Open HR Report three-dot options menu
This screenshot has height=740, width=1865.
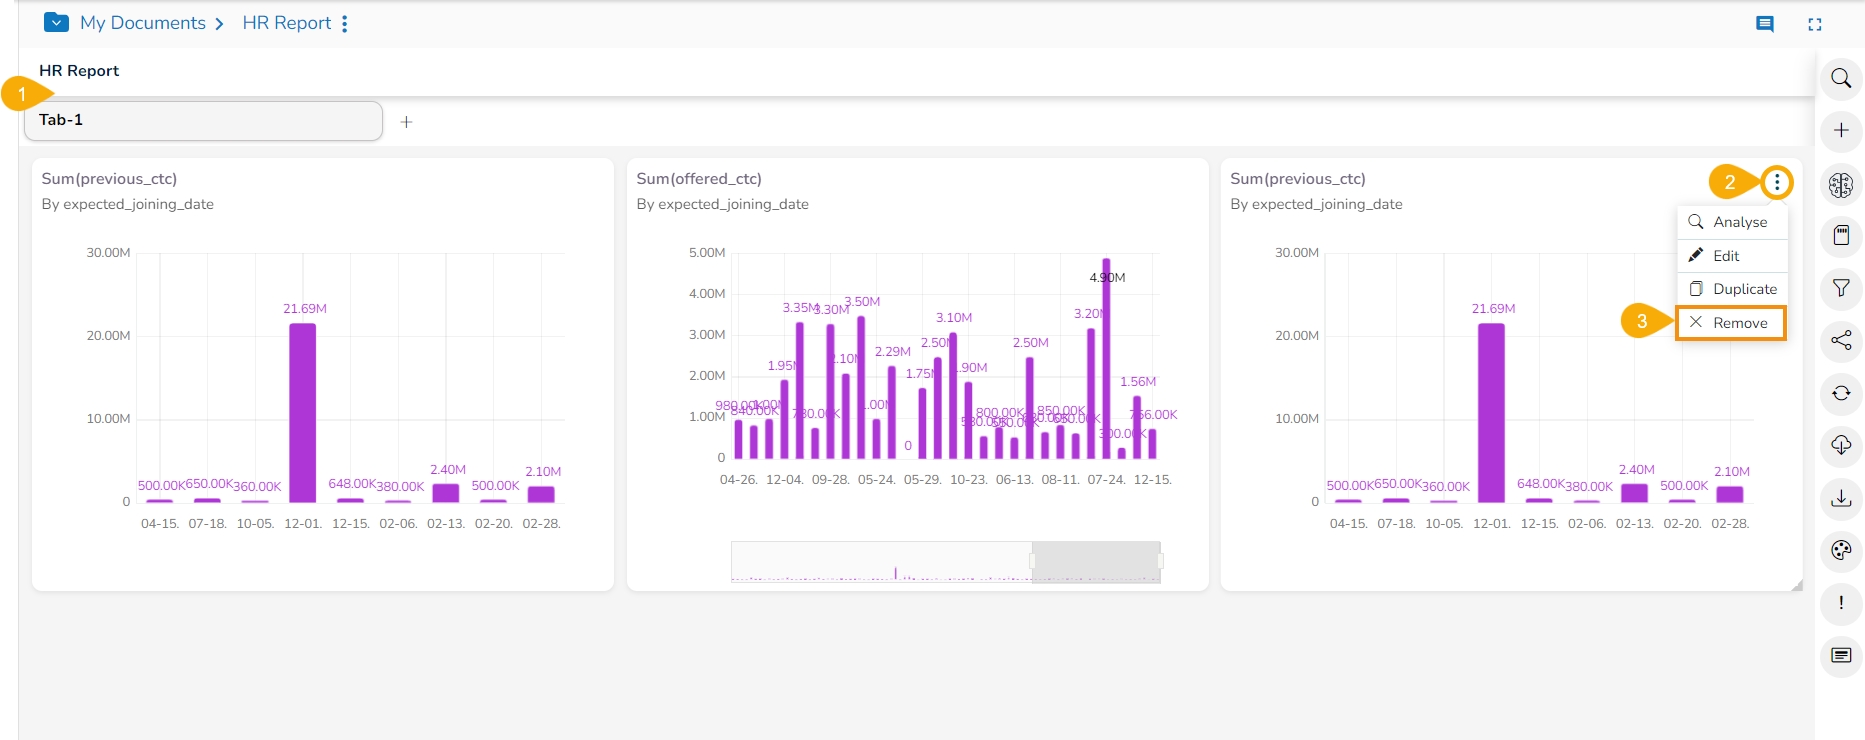pyautogui.click(x=345, y=24)
